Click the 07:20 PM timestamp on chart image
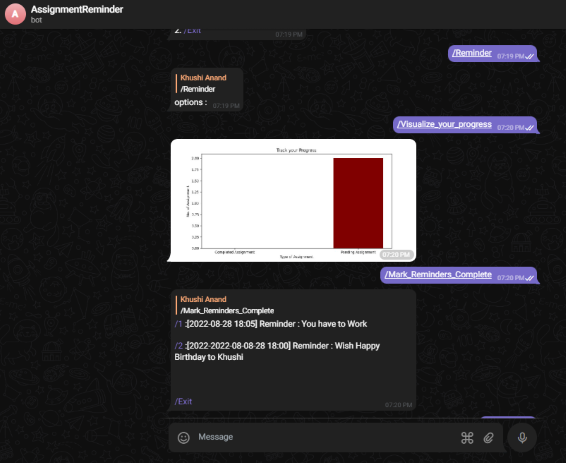The image size is (566, 463). pyautogui.click(x=396, y=255)
